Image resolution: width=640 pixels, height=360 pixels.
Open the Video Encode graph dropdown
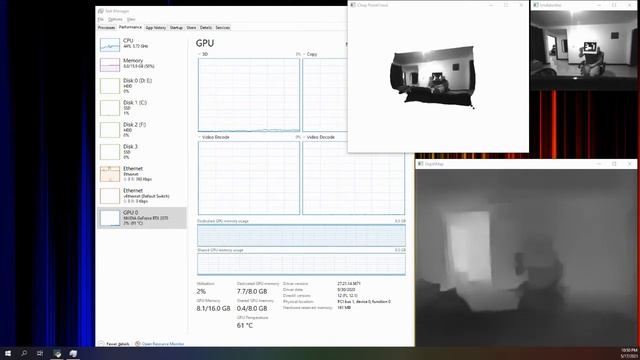200,137
